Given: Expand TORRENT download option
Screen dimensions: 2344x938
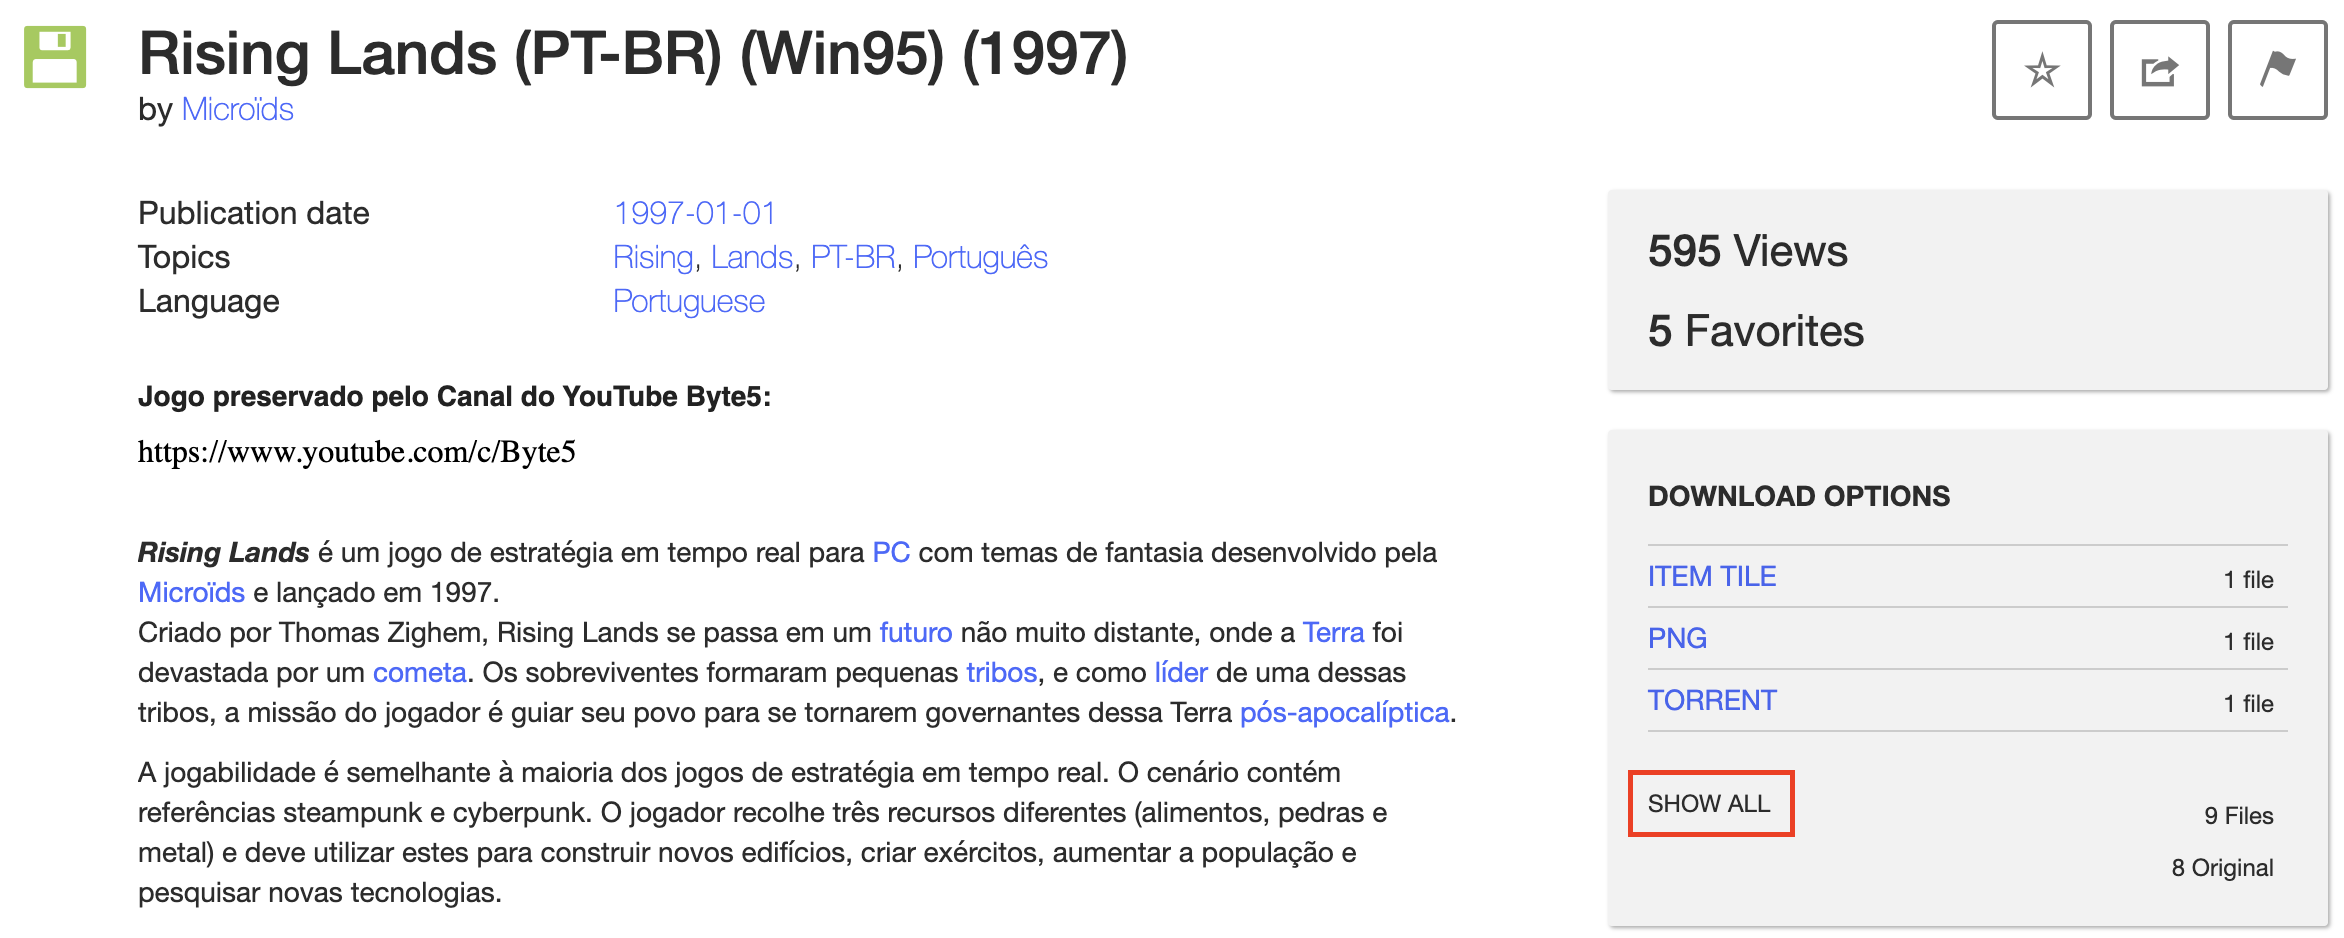Looking at the screenshot, I should point(1712,700).
